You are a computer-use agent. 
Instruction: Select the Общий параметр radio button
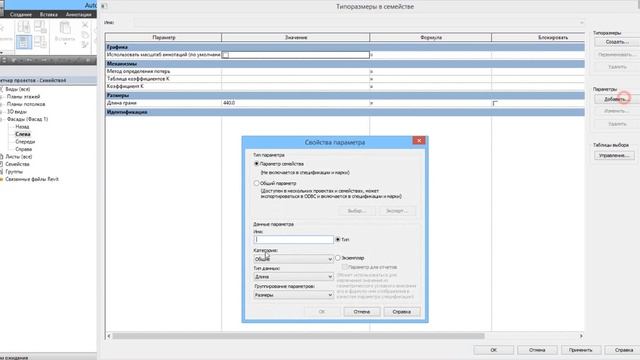(x=256, y=183)
